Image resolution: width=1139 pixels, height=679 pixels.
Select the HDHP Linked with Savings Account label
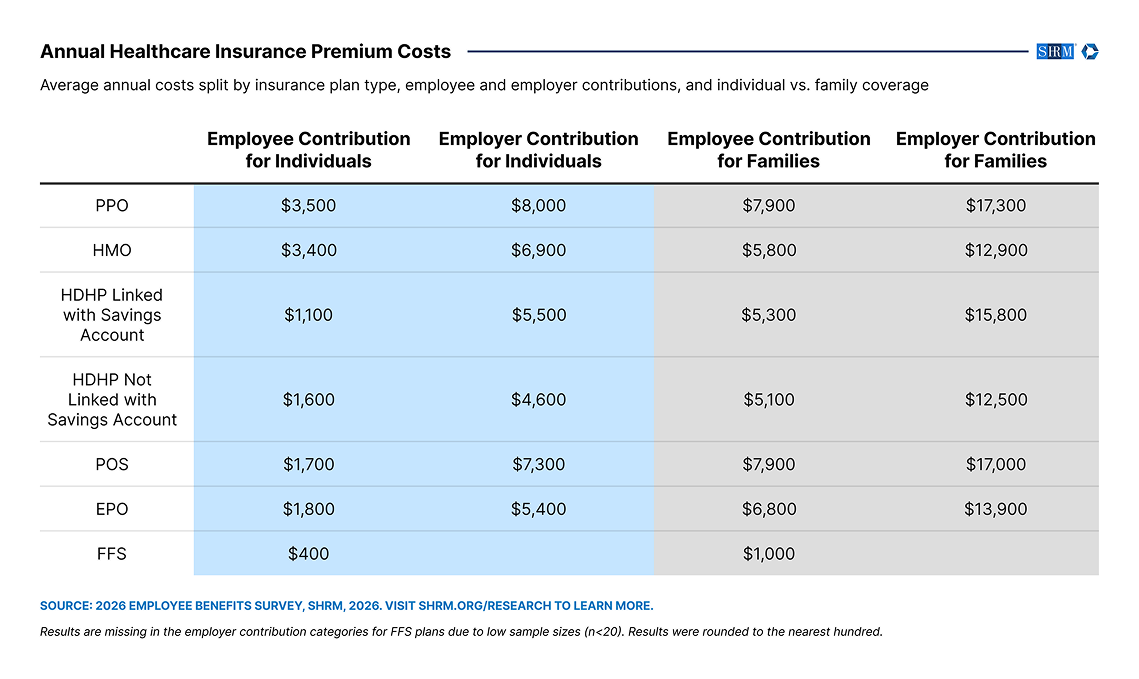point(112,315)
